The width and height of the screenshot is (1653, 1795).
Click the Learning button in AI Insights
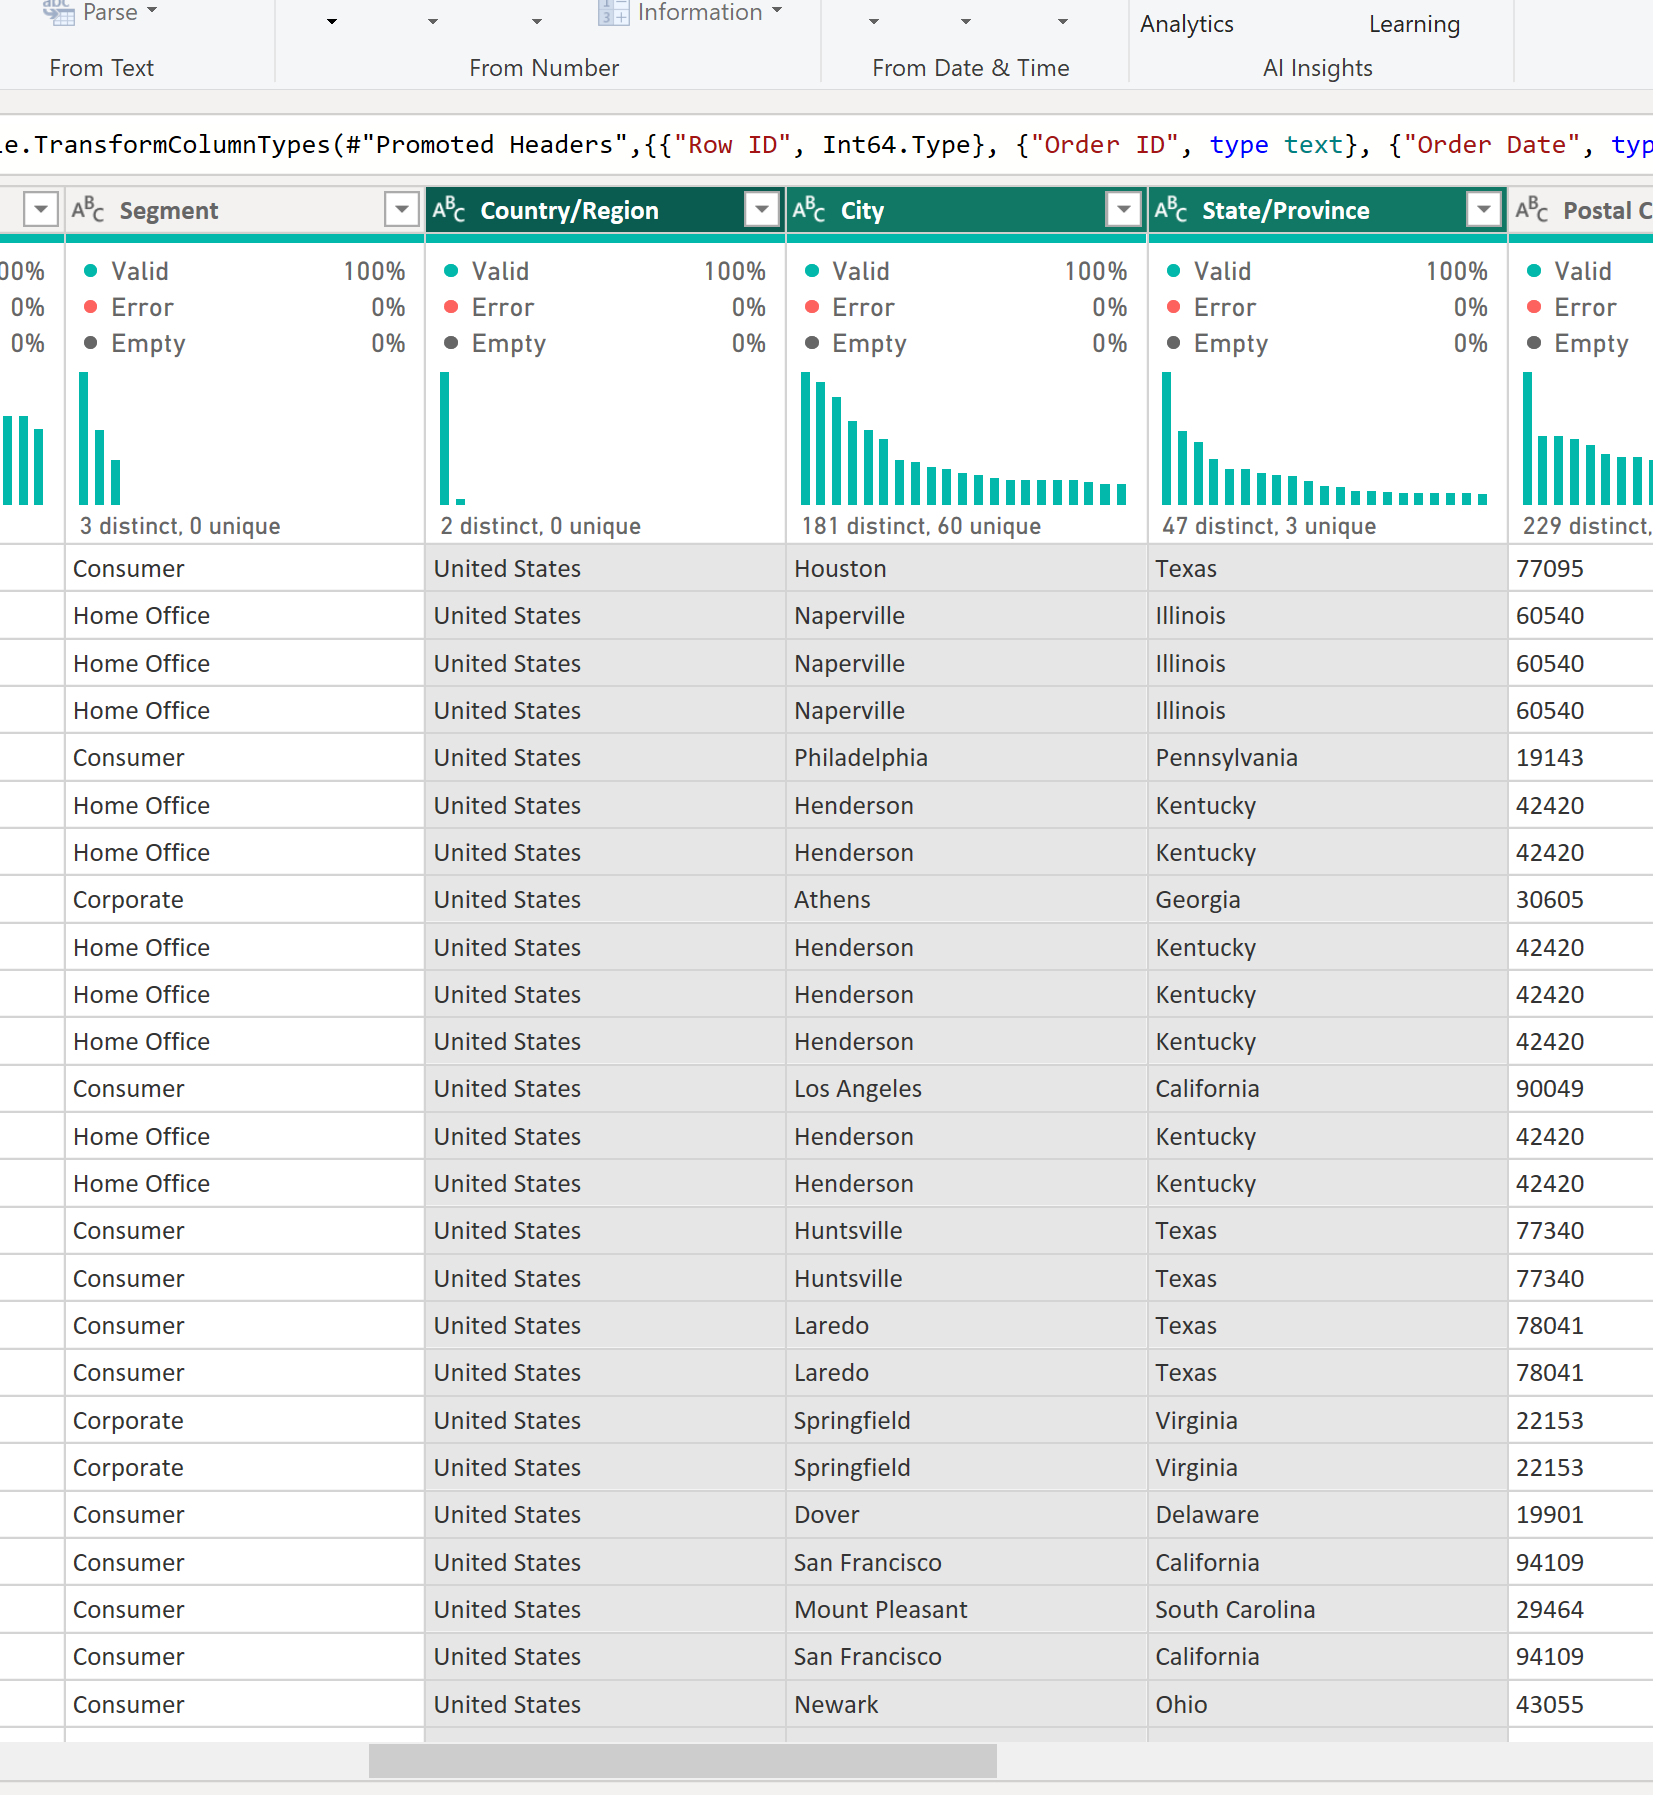1413,24
